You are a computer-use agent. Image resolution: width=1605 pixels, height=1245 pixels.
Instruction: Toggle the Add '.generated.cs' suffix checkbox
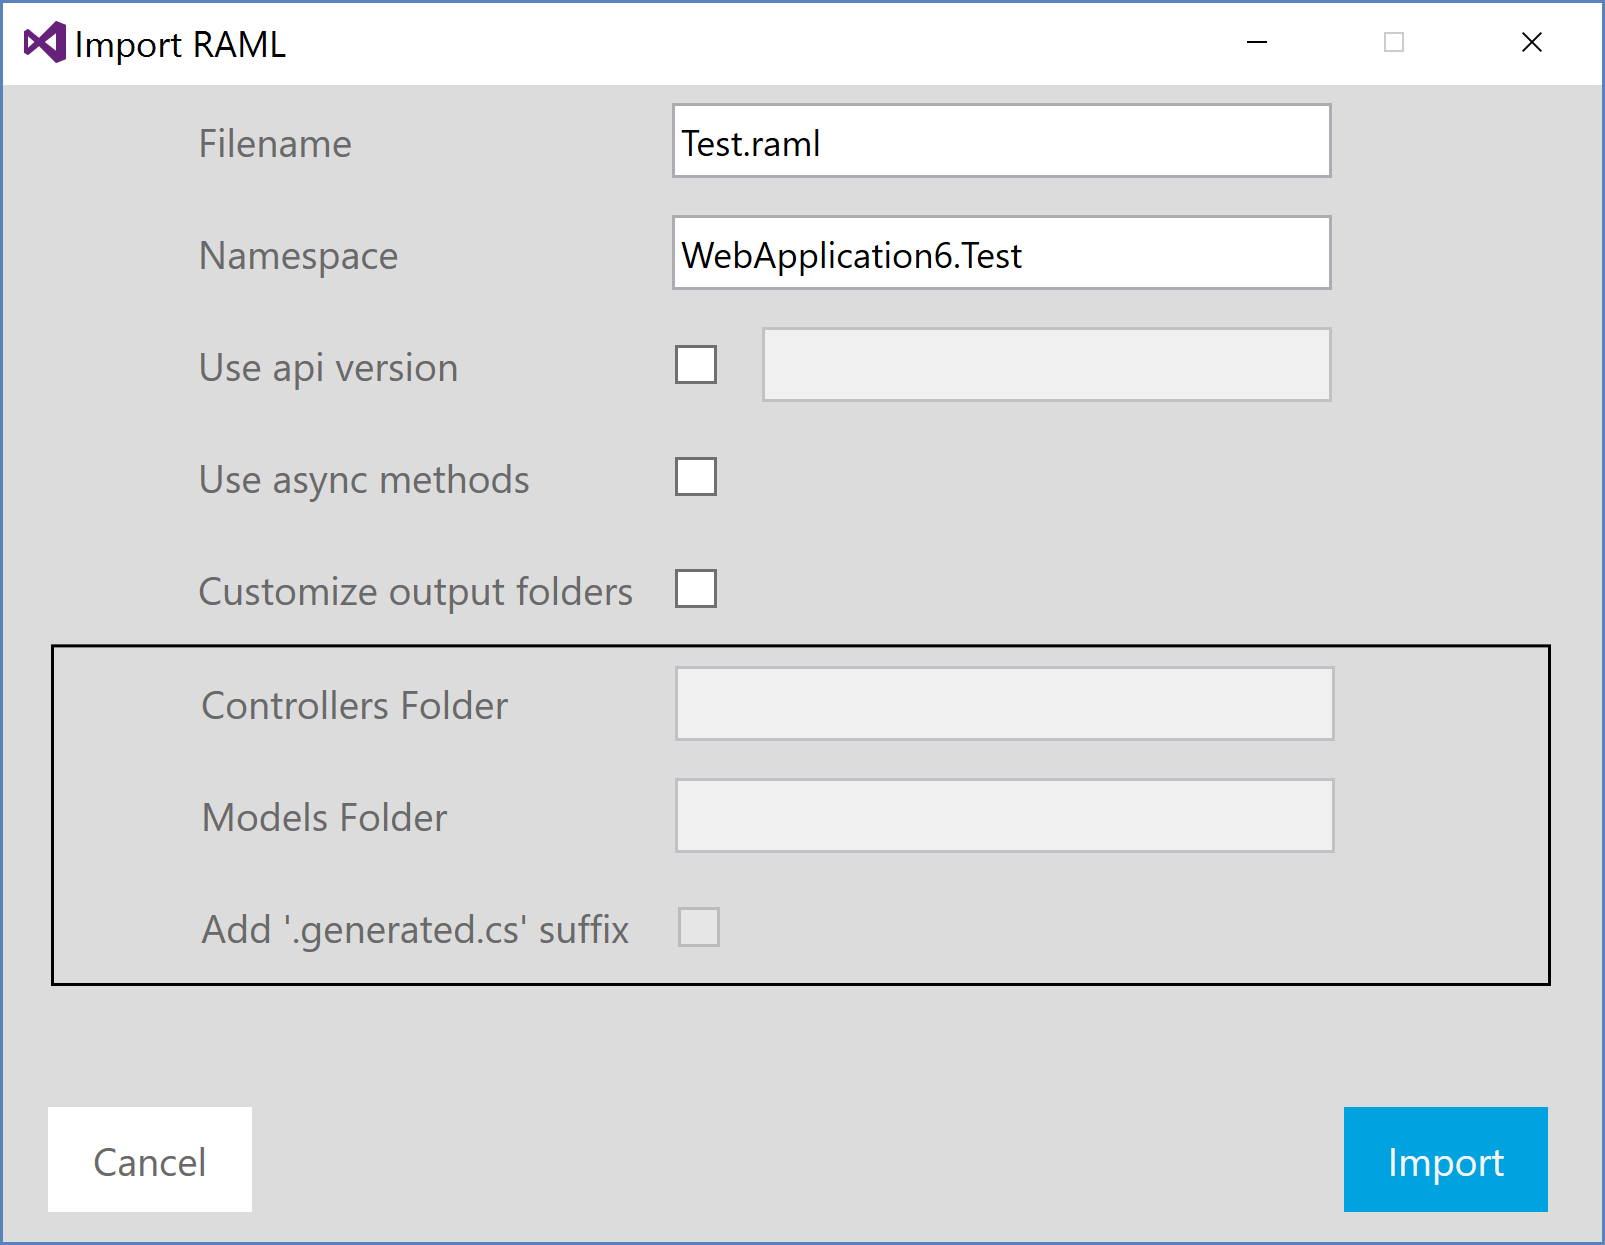tap(699, 927)
